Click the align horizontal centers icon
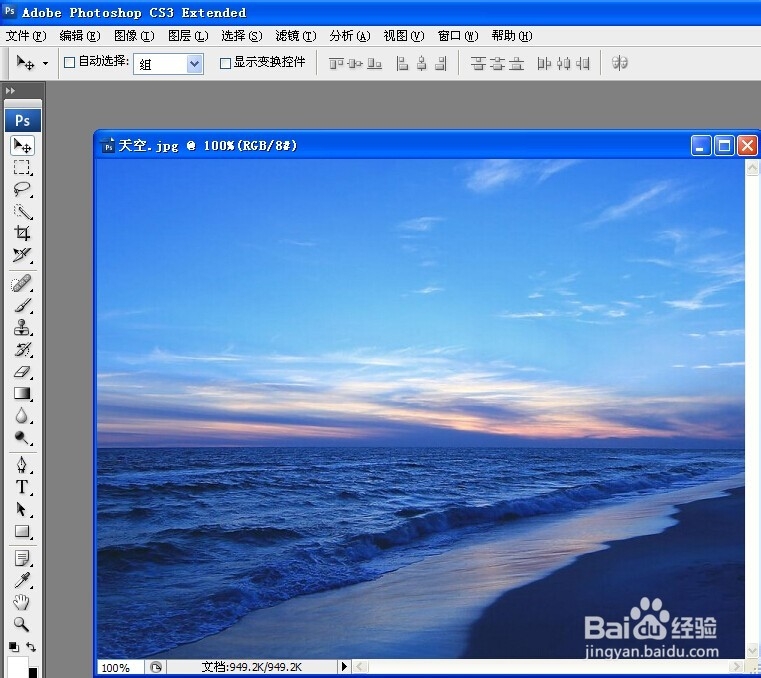Screen dimensions: 761x678 tap(422, 63)
